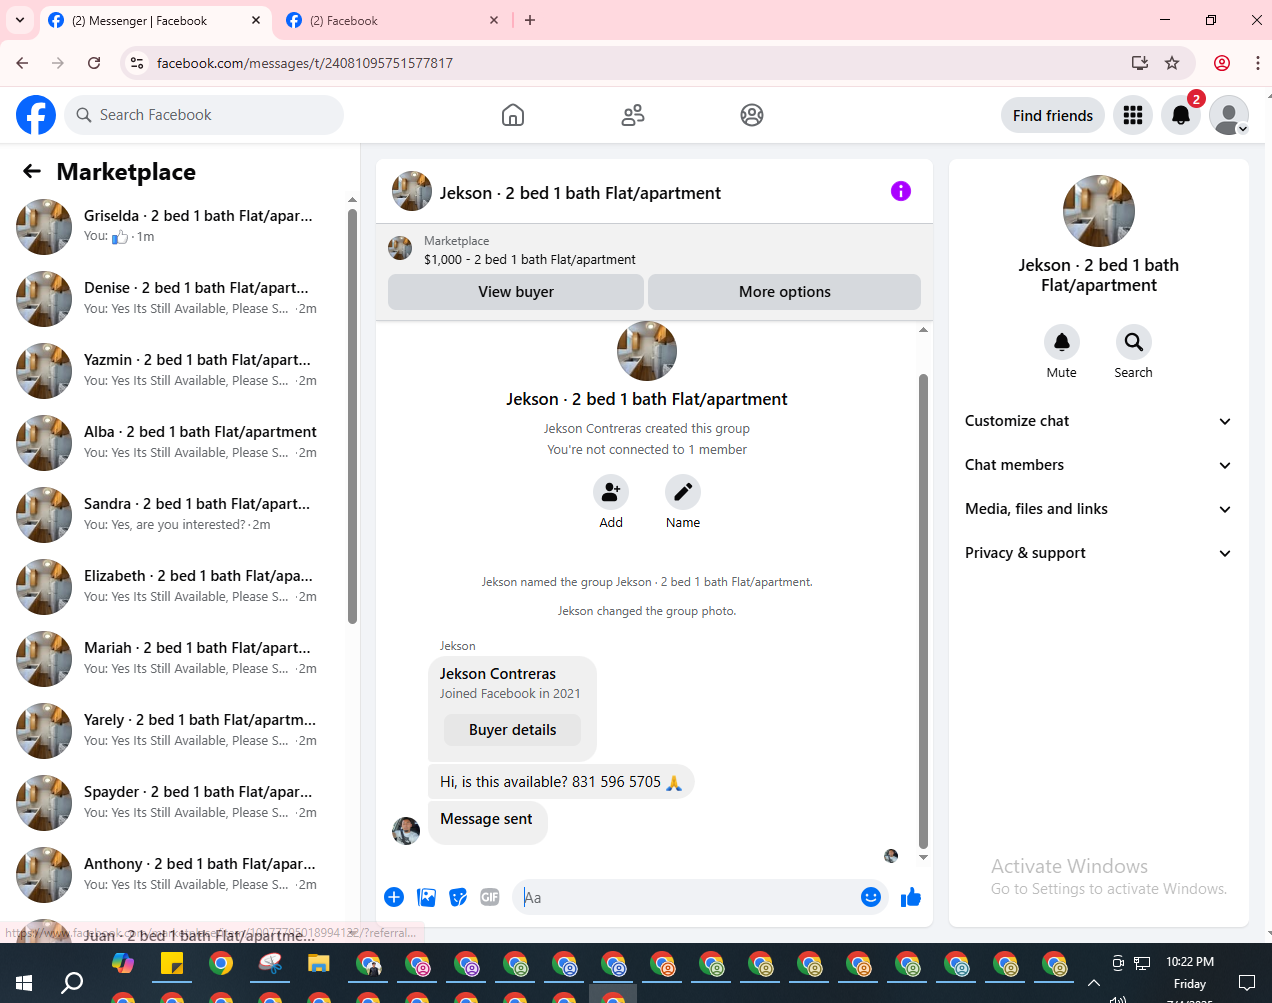Open more actions plus icon in composer
This screenshot has height=1003, width=1272.
tap(394, 897)
